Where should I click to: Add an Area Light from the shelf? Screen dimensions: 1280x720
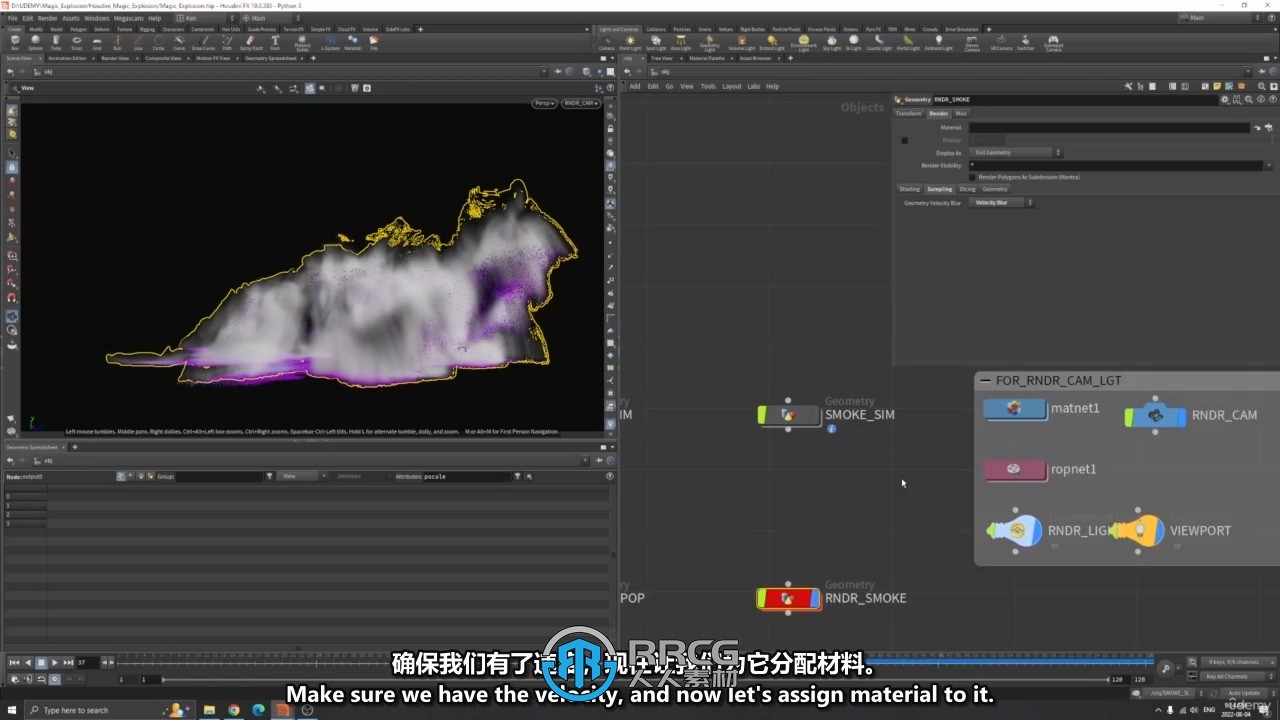point(681,43)
